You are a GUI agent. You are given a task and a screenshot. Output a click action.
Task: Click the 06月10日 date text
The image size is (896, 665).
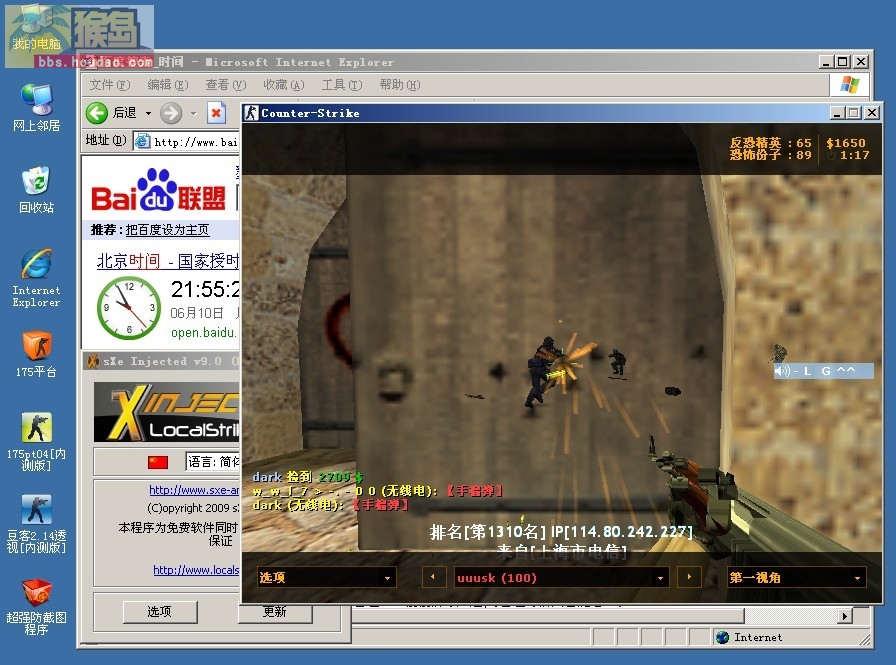tap(197, 313)
